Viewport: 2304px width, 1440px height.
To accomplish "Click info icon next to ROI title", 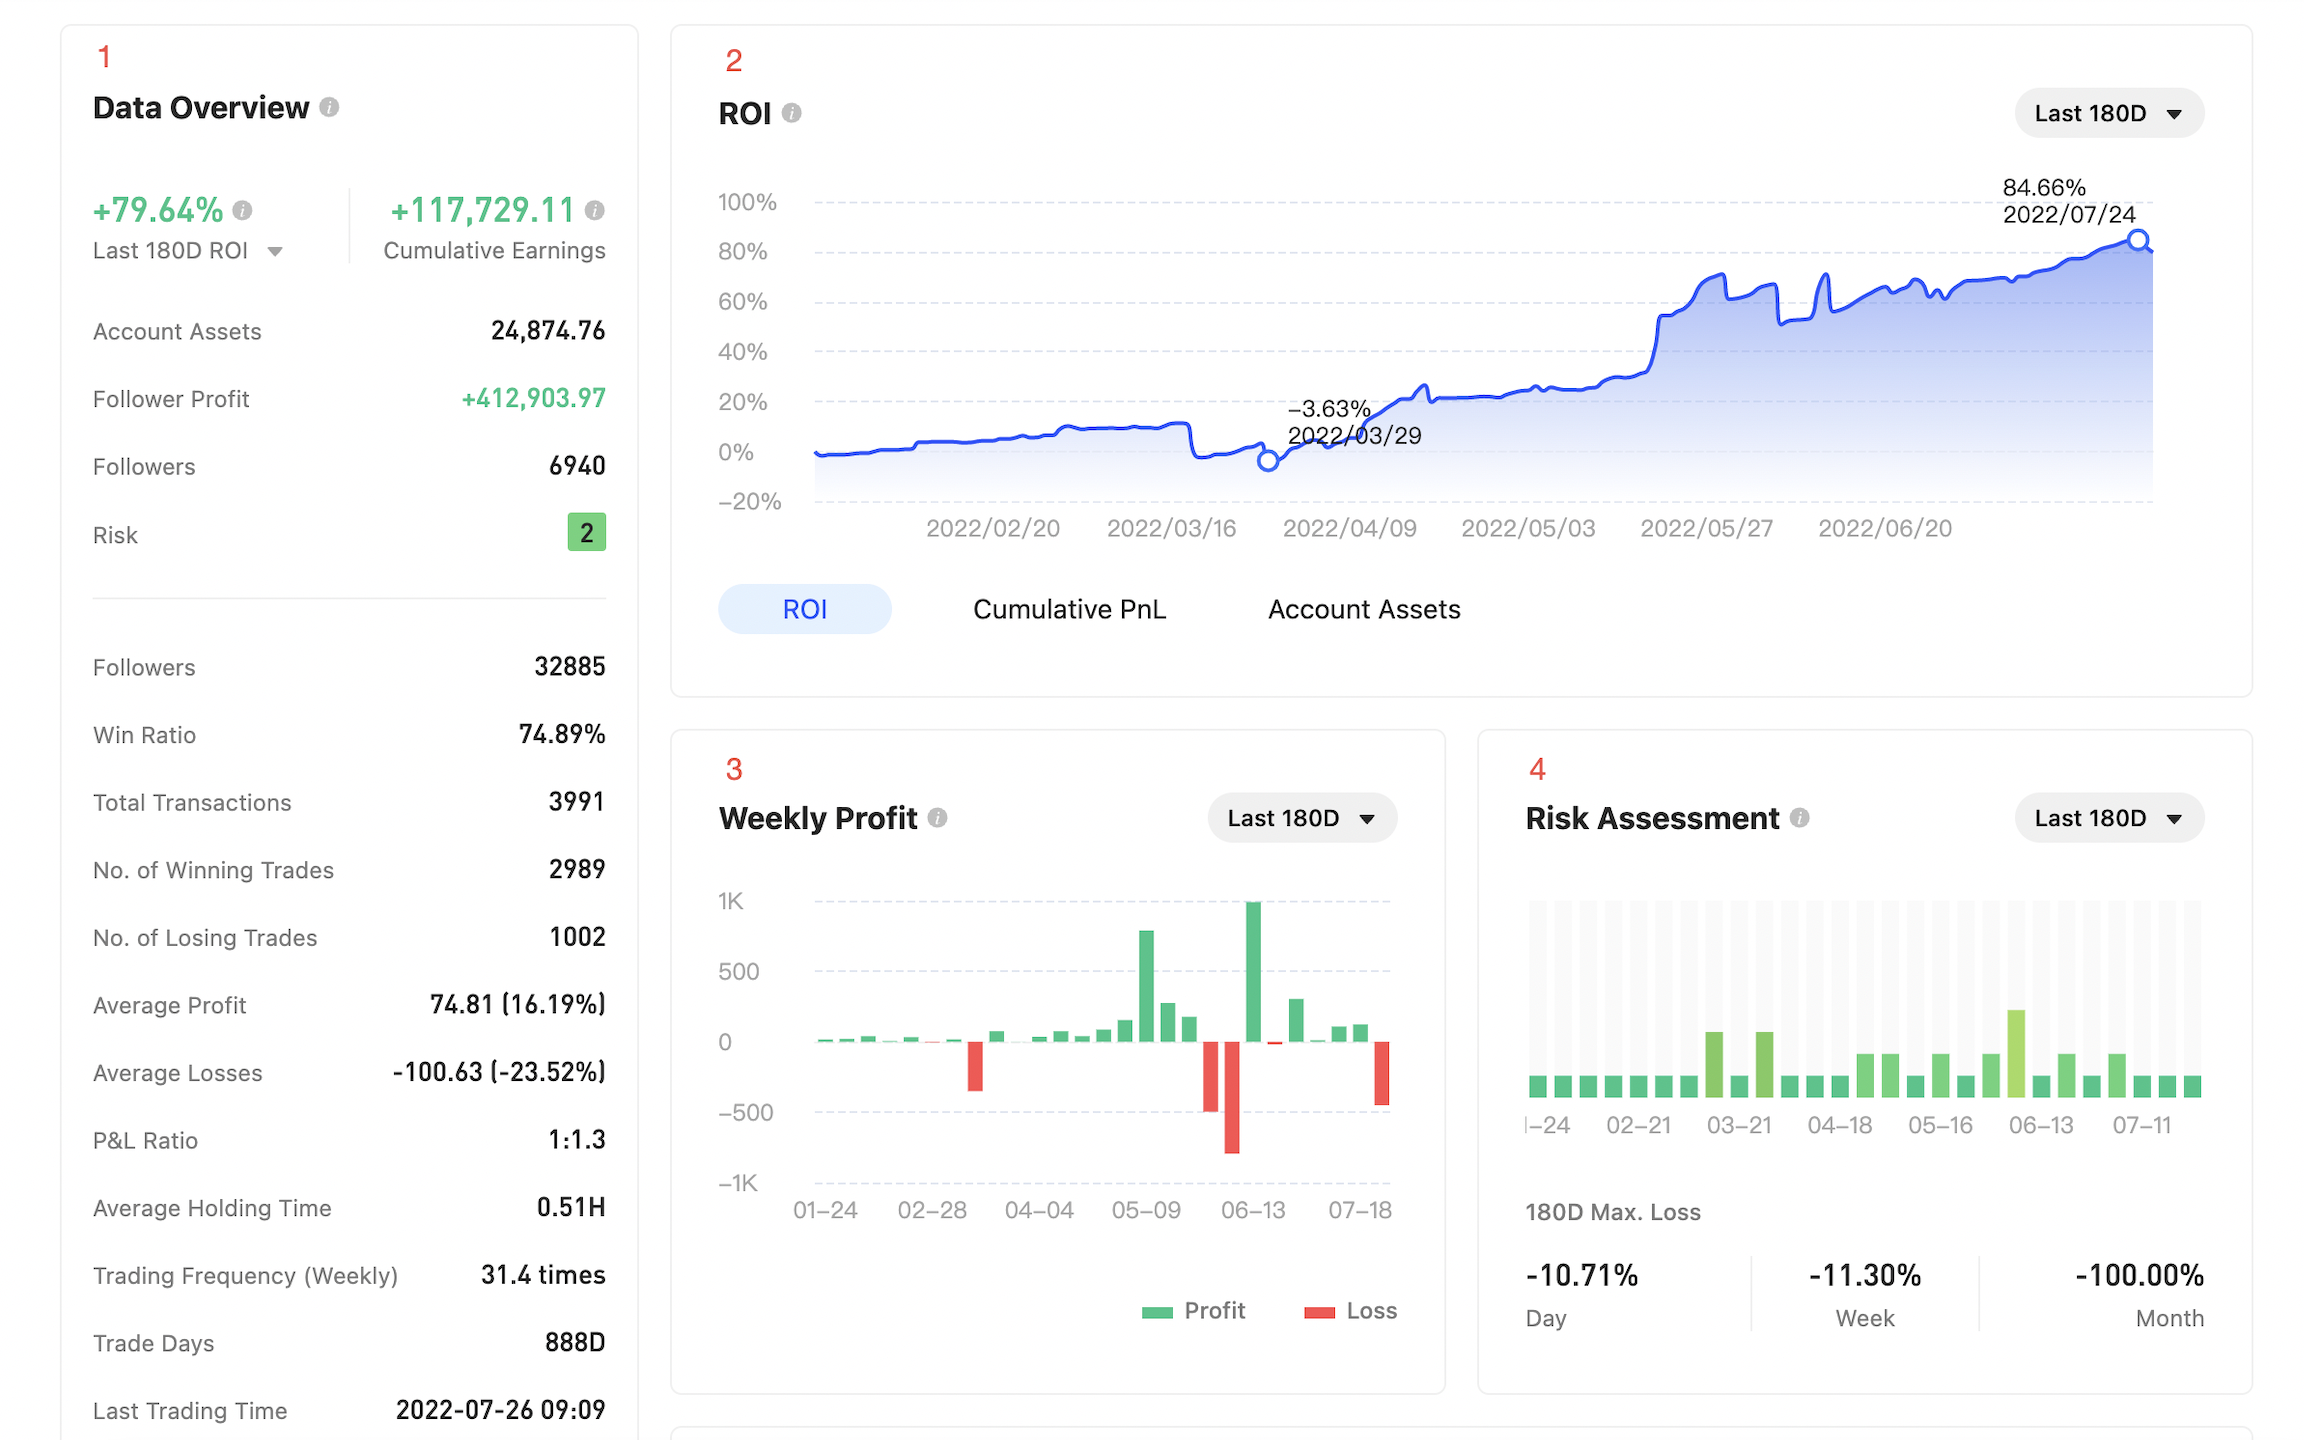I will 791,113.
